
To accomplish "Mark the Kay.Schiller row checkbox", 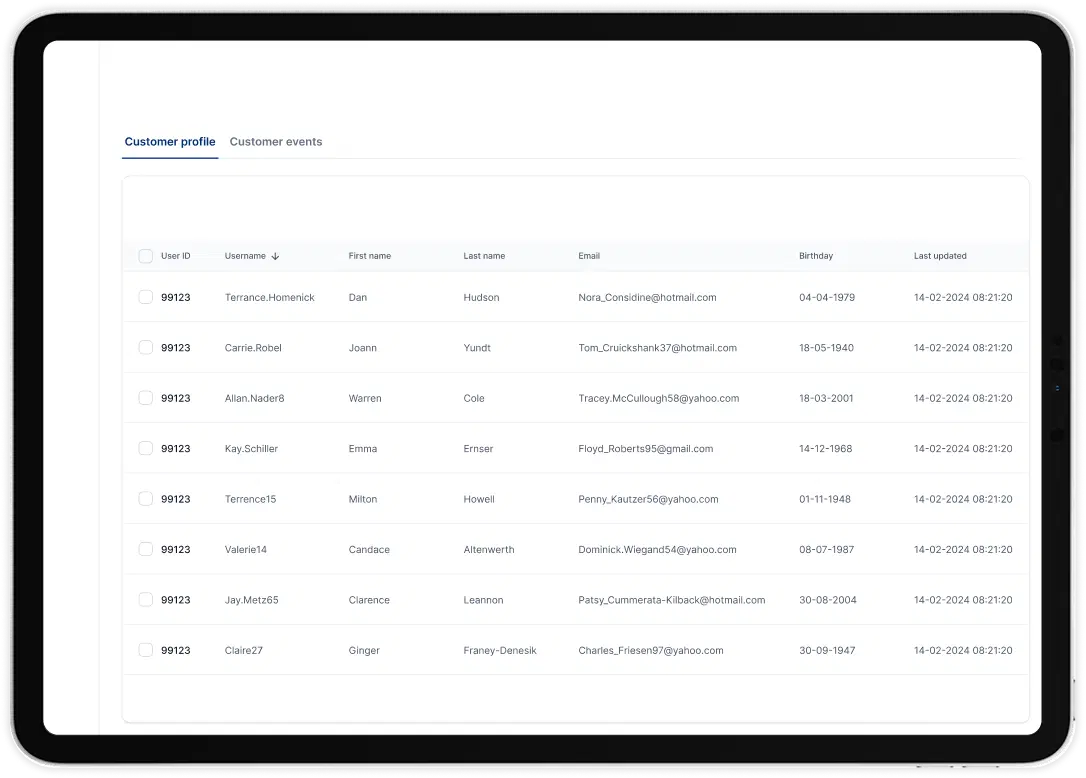I will point(145,449).
